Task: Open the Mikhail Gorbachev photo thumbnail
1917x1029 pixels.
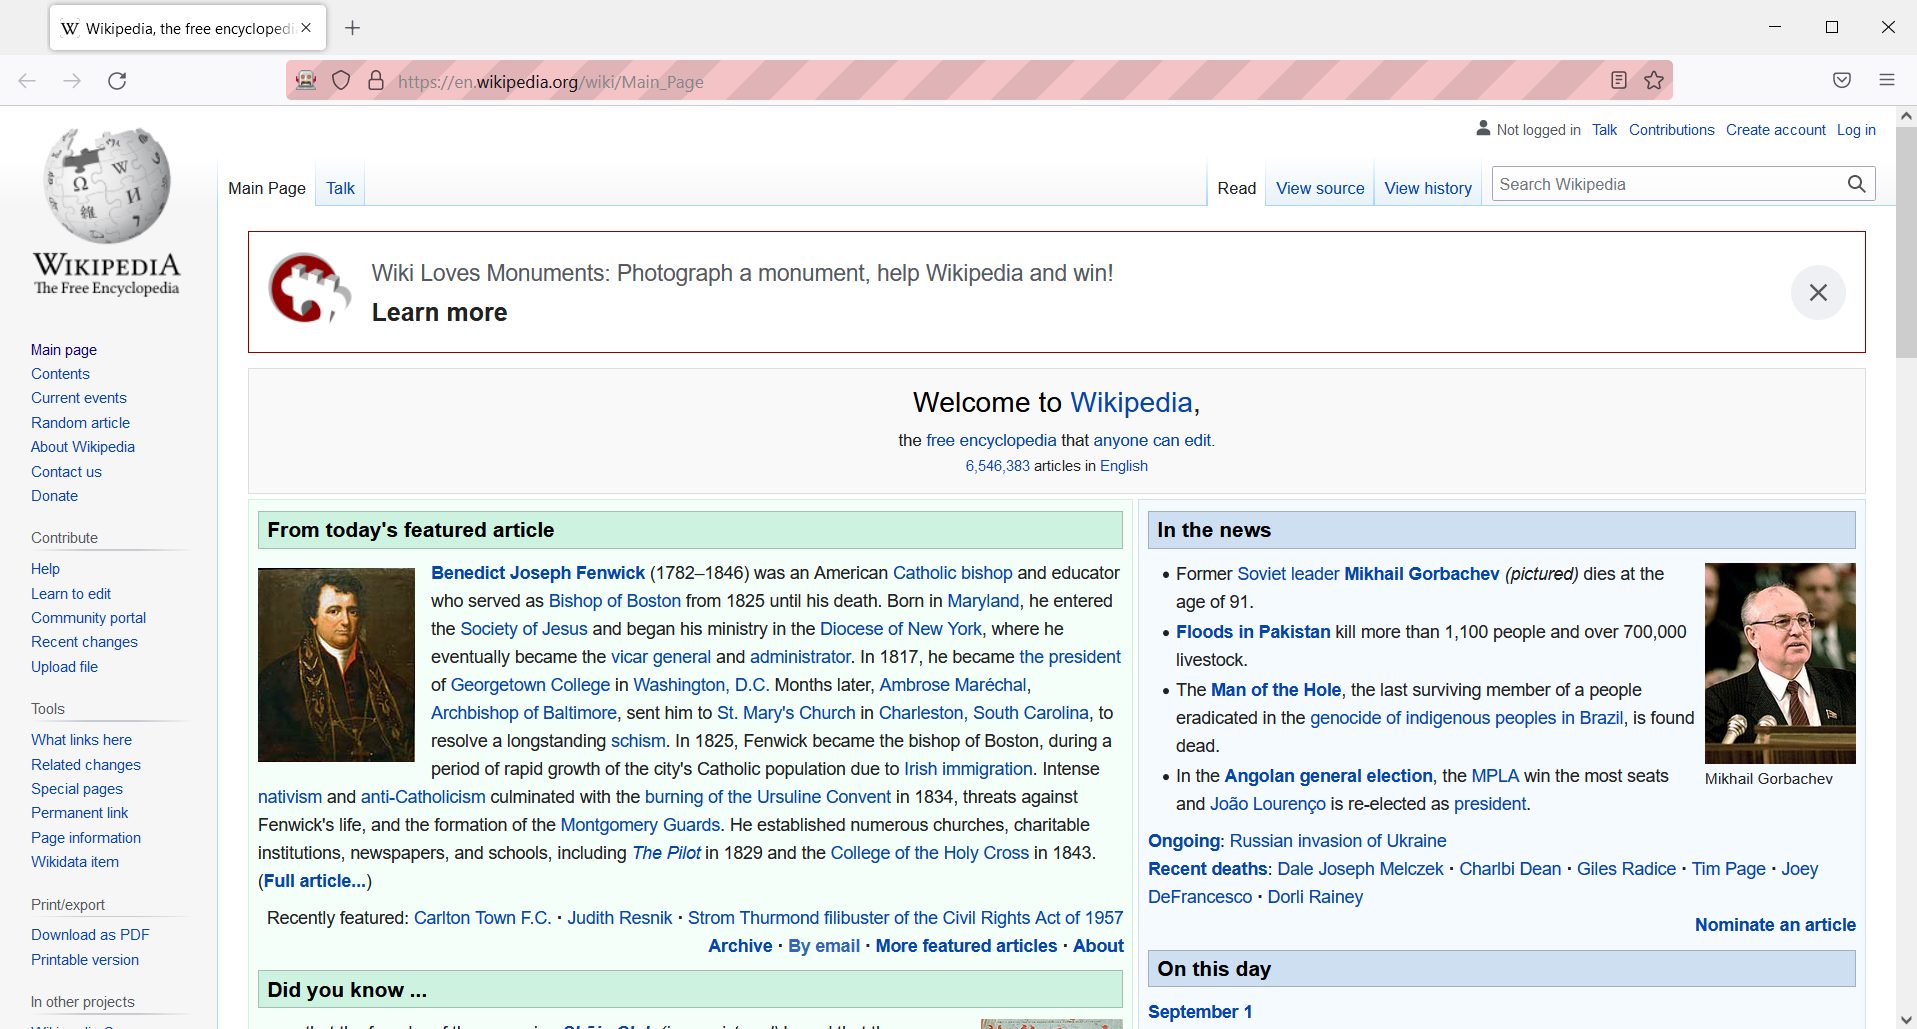Action: coord(1779,663)
